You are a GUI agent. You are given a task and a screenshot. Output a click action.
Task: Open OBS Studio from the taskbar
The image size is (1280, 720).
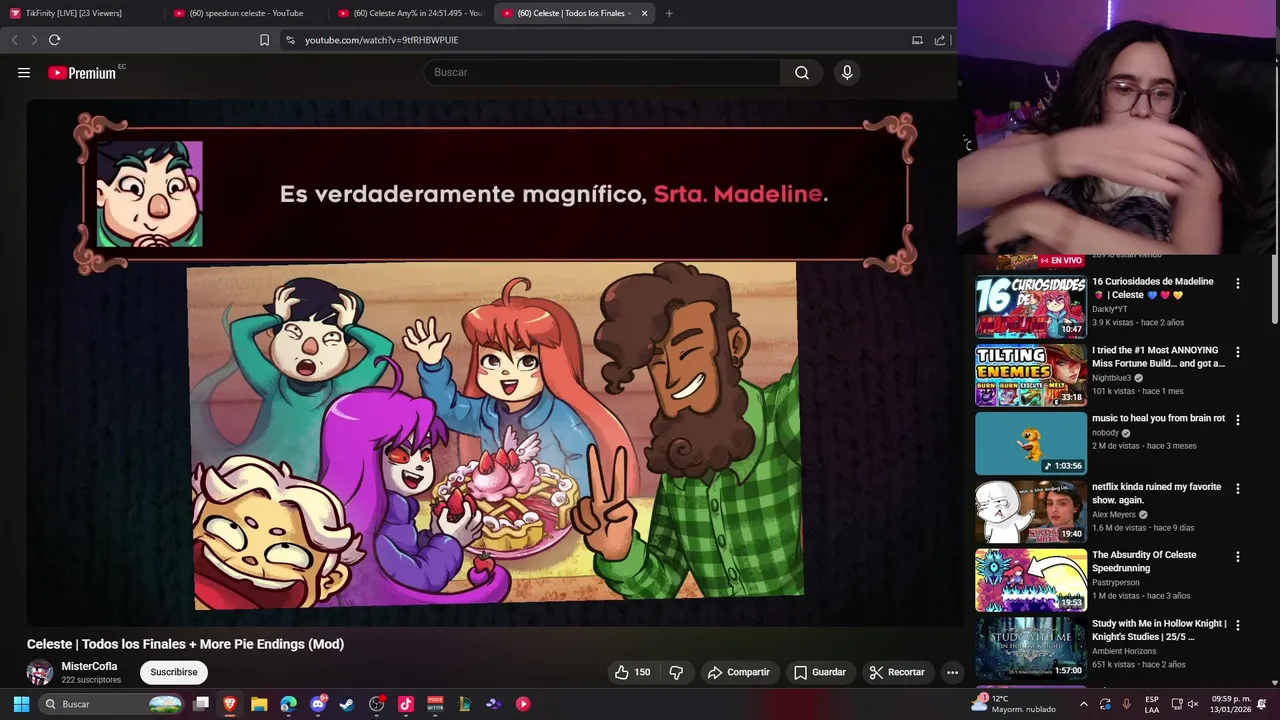(376, 704)
